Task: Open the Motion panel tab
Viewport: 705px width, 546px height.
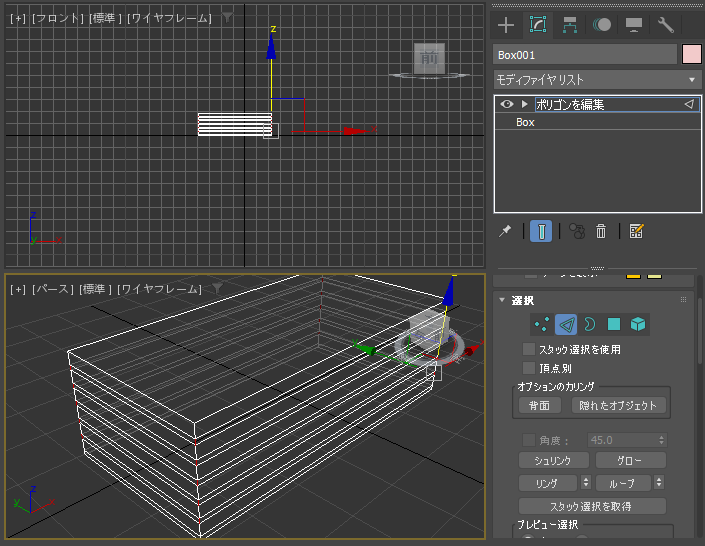Action: pyautogui.click(x=602, y=25)
